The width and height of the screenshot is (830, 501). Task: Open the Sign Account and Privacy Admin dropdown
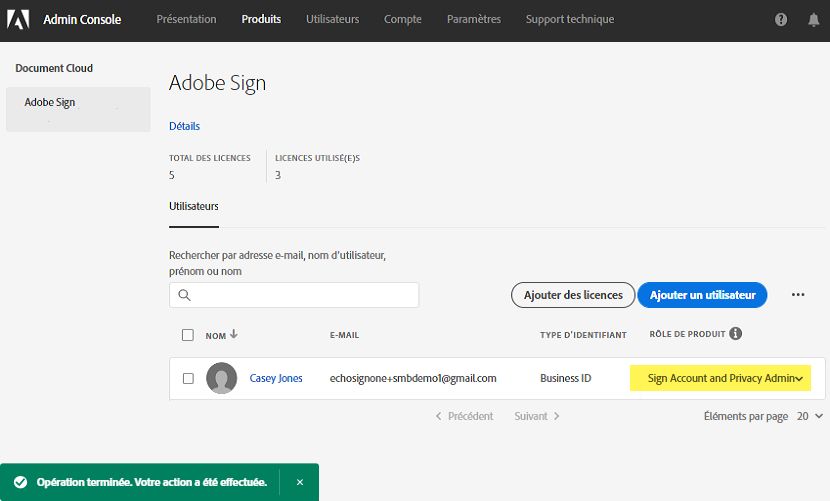click(x=720, y=378)
